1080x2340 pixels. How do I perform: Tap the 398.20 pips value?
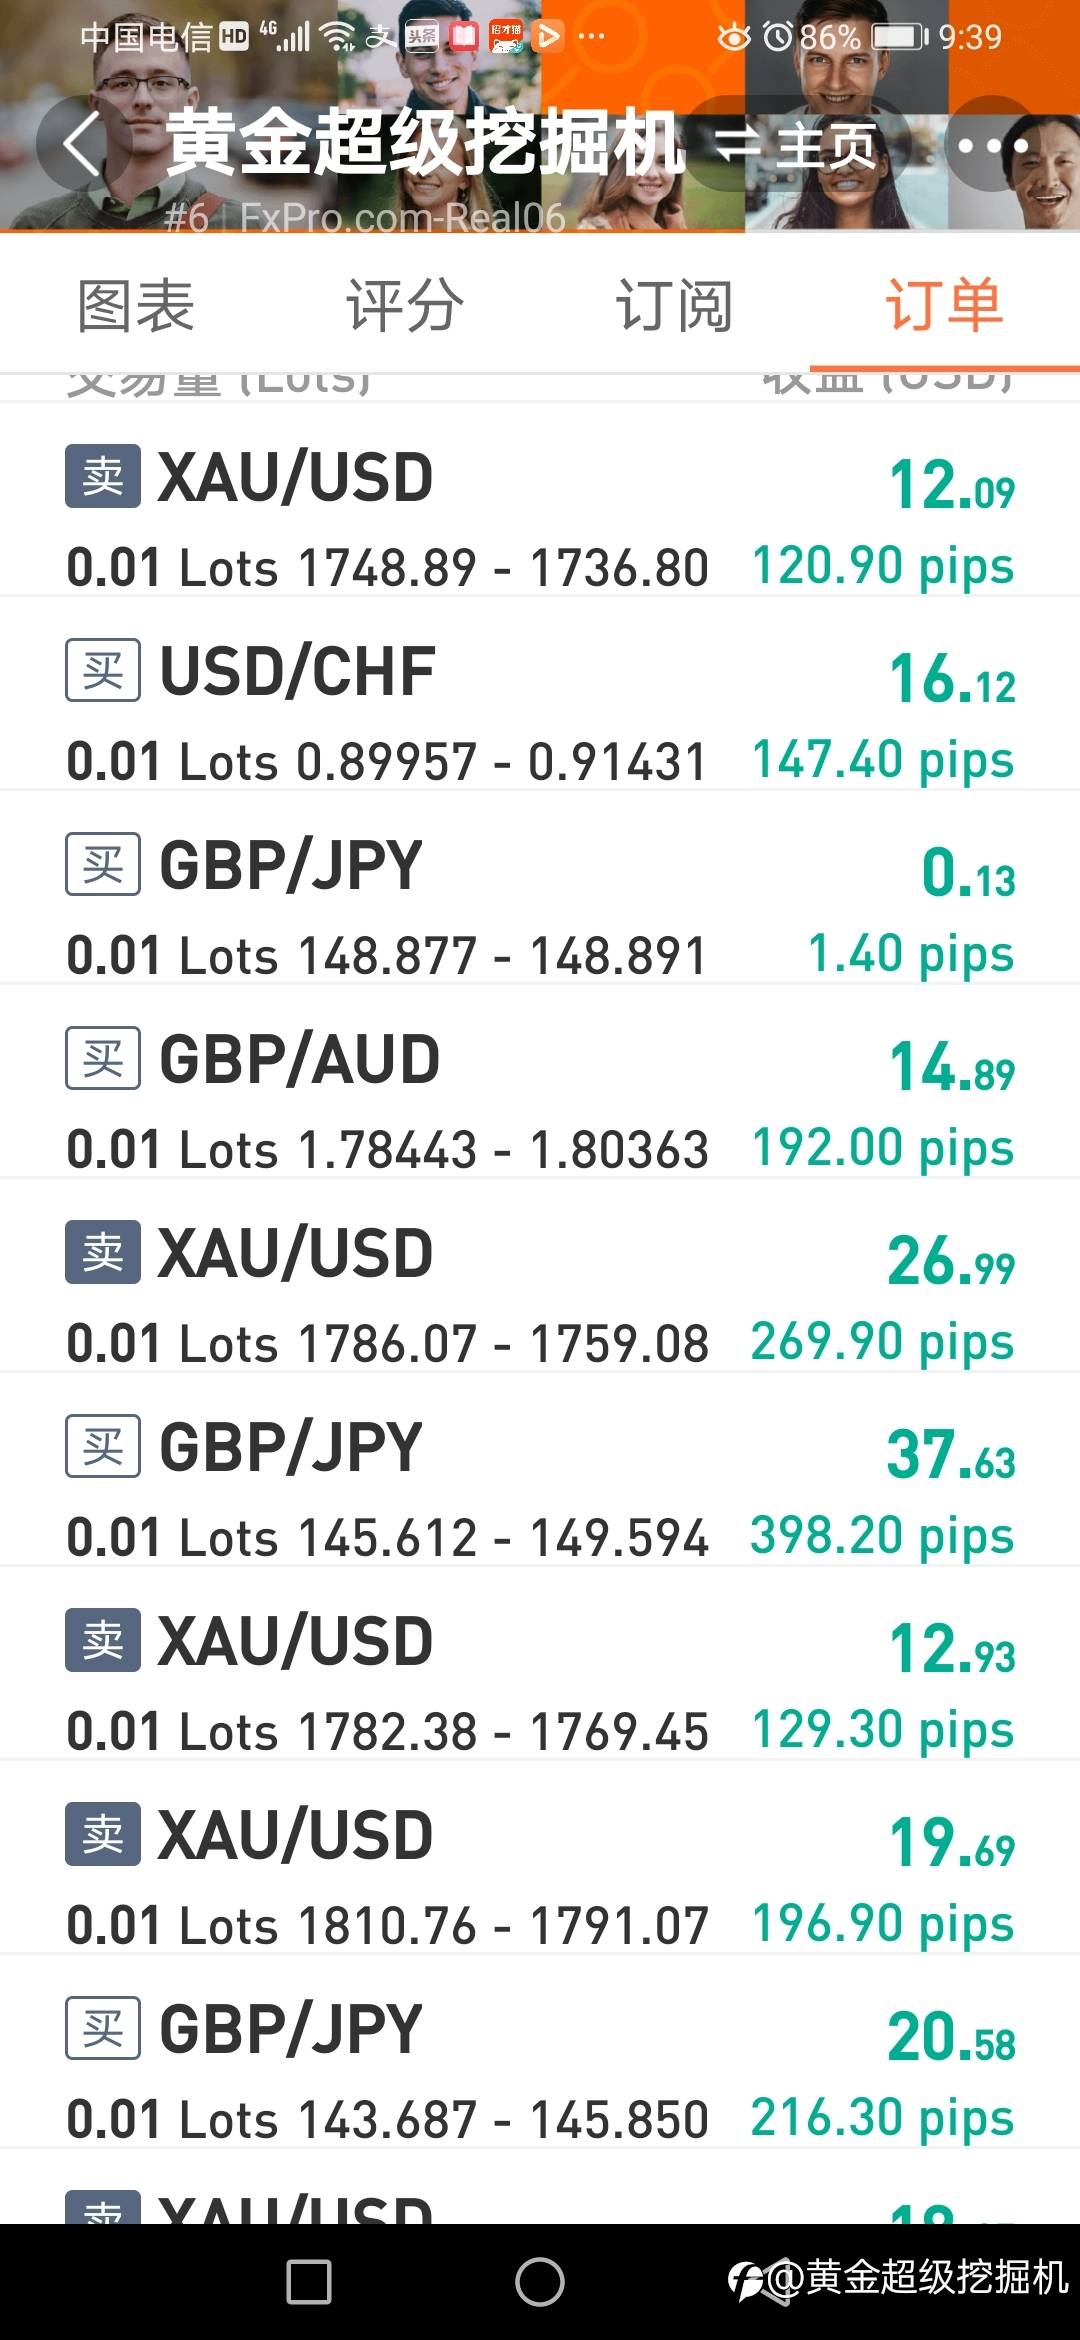pyautogui.click(x=882, y=1536)
